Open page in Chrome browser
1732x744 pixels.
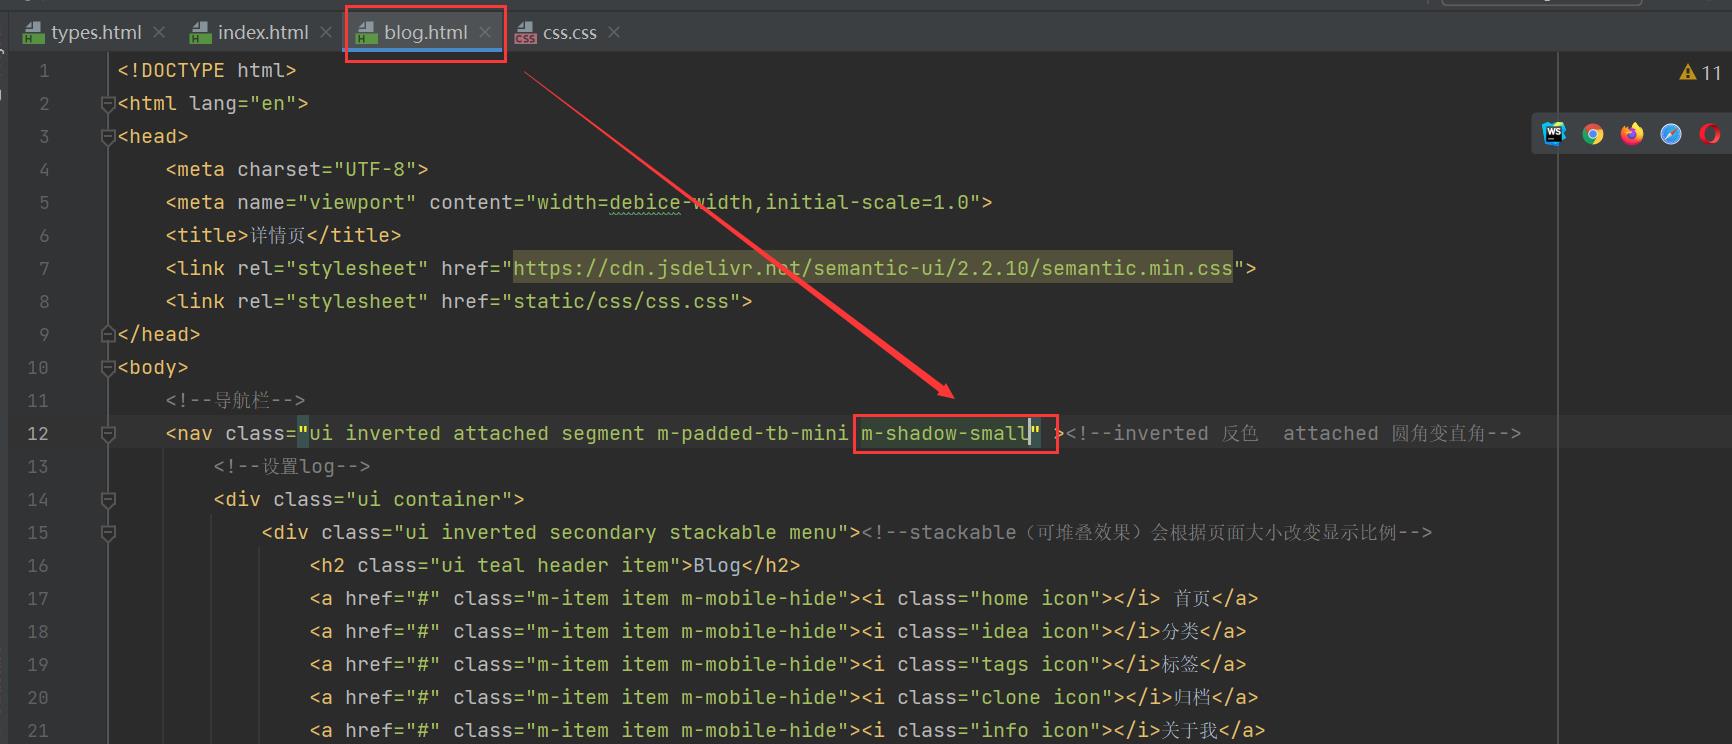click(1593, 134)
